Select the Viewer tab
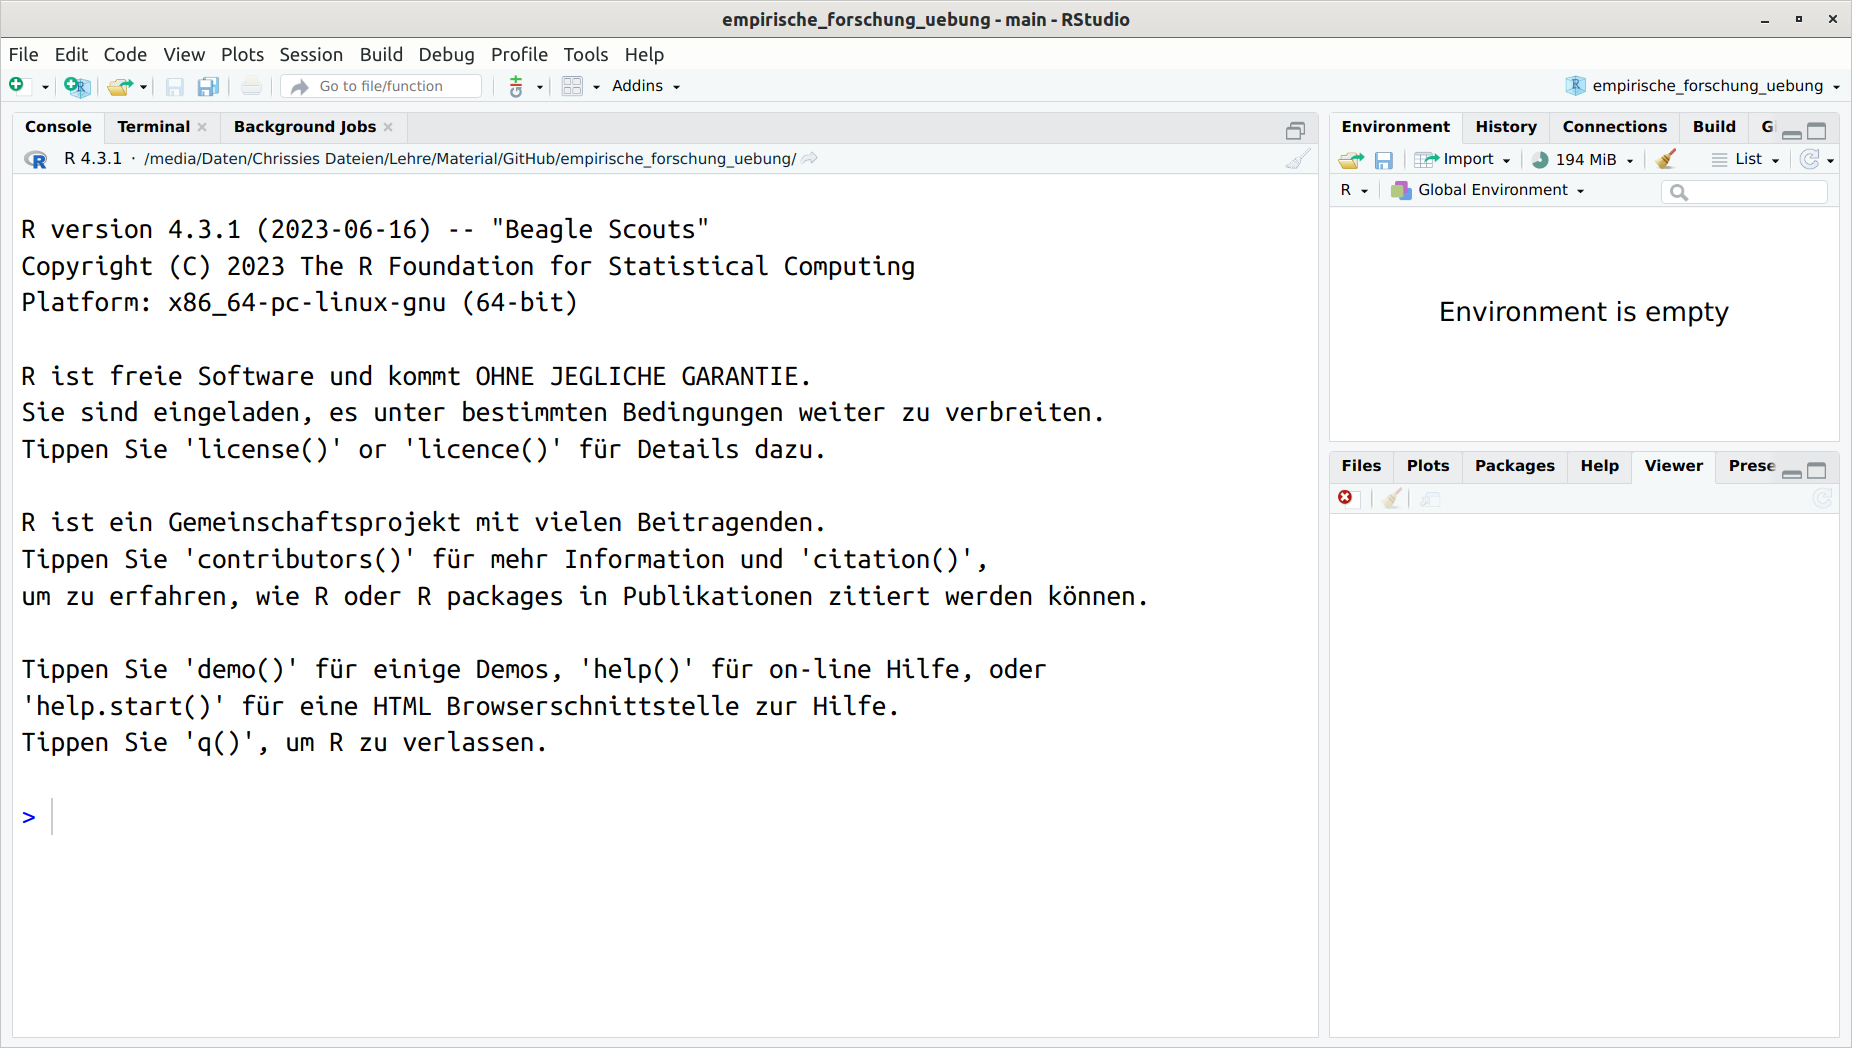The width and height of the screenshot is (1852, 1048). [x=1673, y=466]
